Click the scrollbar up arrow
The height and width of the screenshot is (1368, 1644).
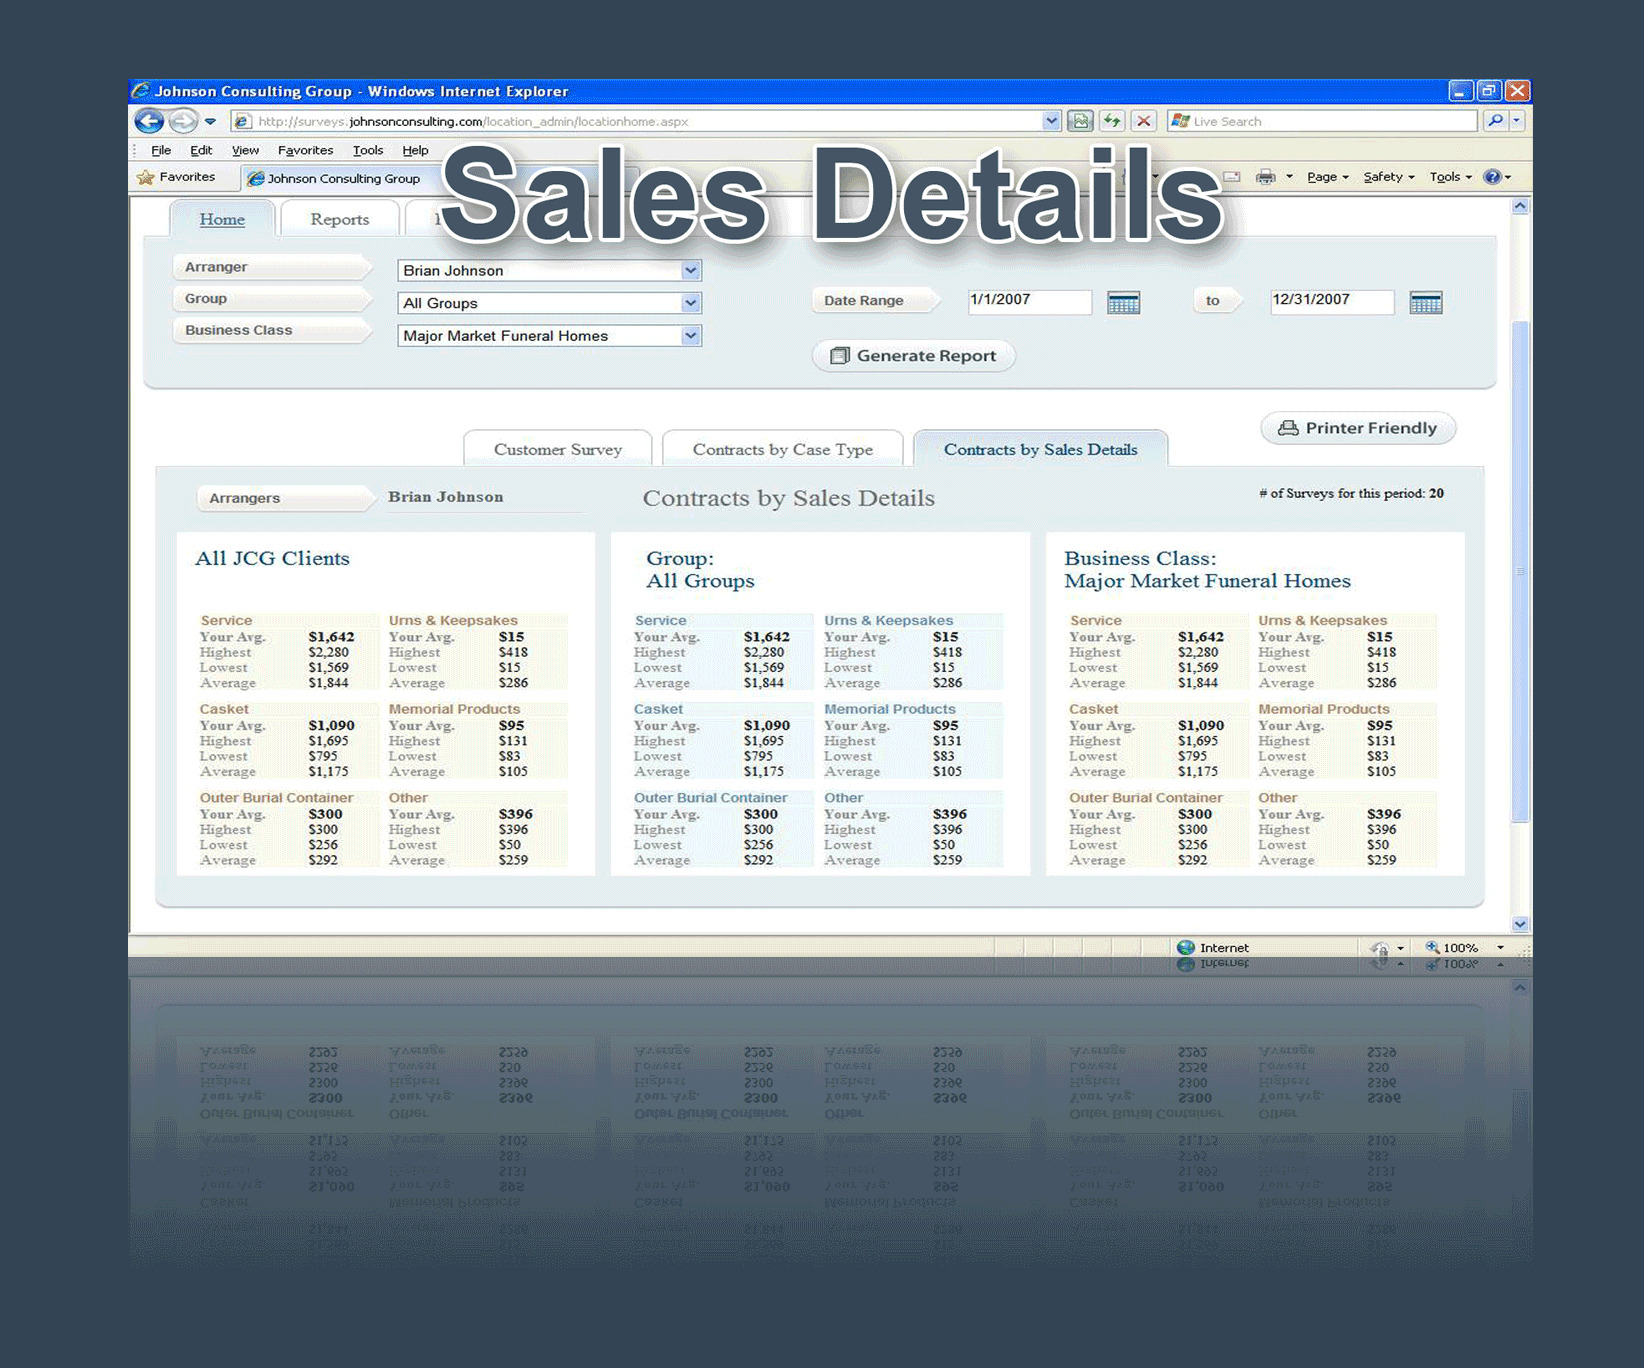click(1520, 206)
